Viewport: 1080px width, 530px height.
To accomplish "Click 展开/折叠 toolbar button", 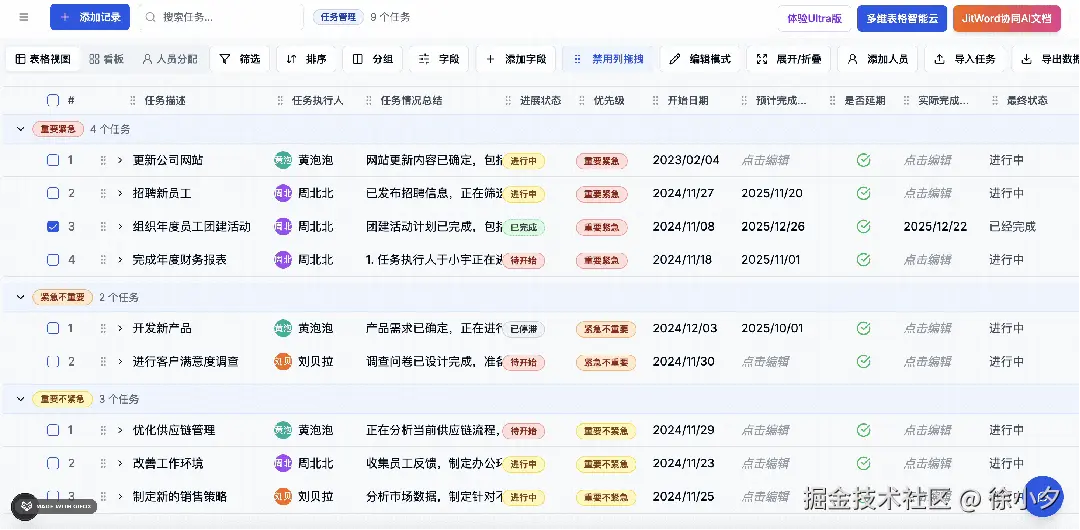I will point(789,59).
